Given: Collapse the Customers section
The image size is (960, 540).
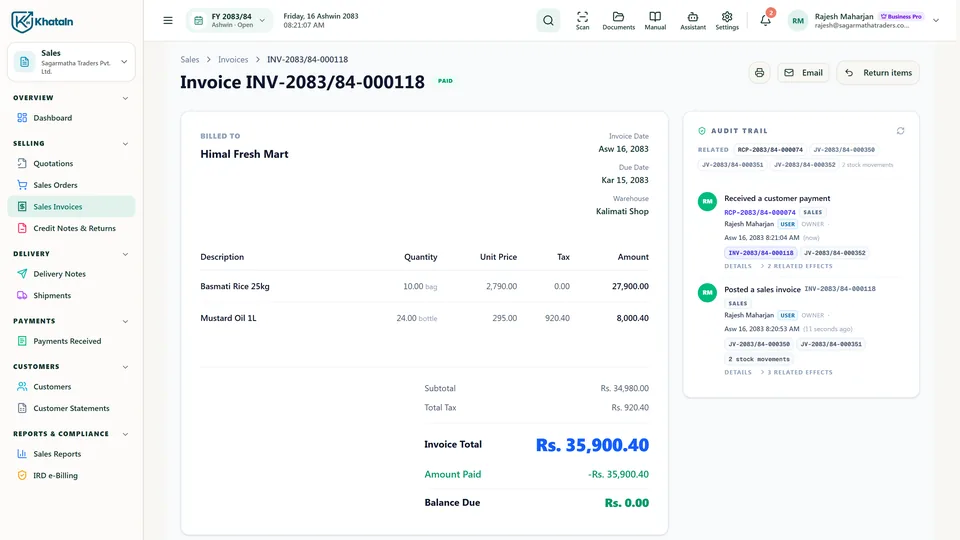Looking at the screenshot, I should [x=125, y=367].
